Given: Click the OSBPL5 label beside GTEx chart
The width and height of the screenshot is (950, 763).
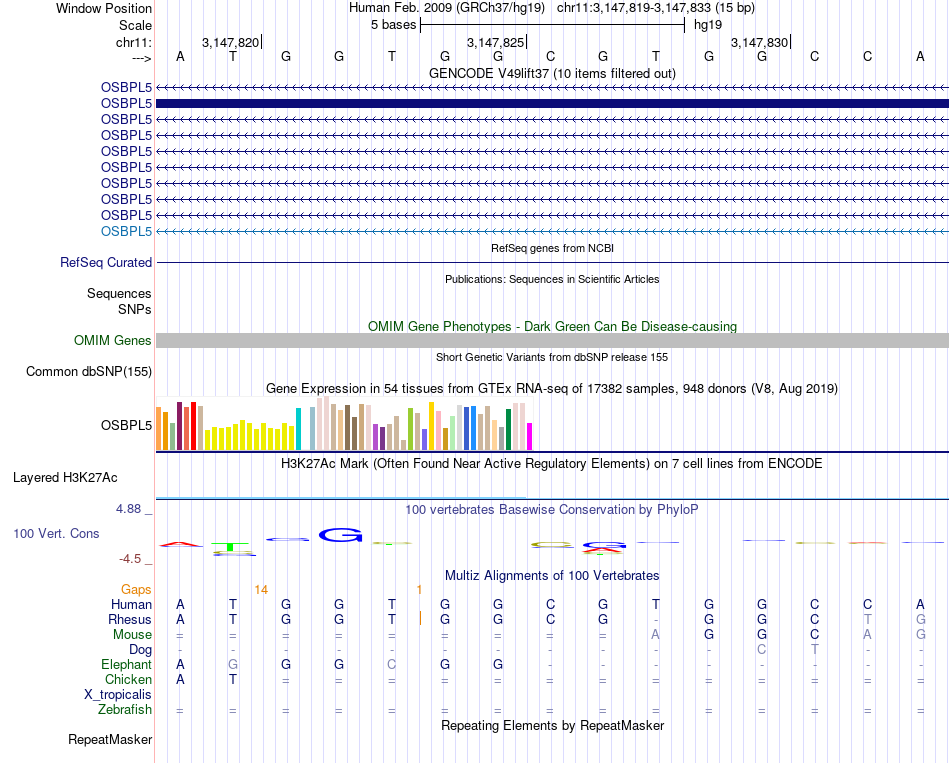Looking at the screenshot, I should (x=126, y=425).
